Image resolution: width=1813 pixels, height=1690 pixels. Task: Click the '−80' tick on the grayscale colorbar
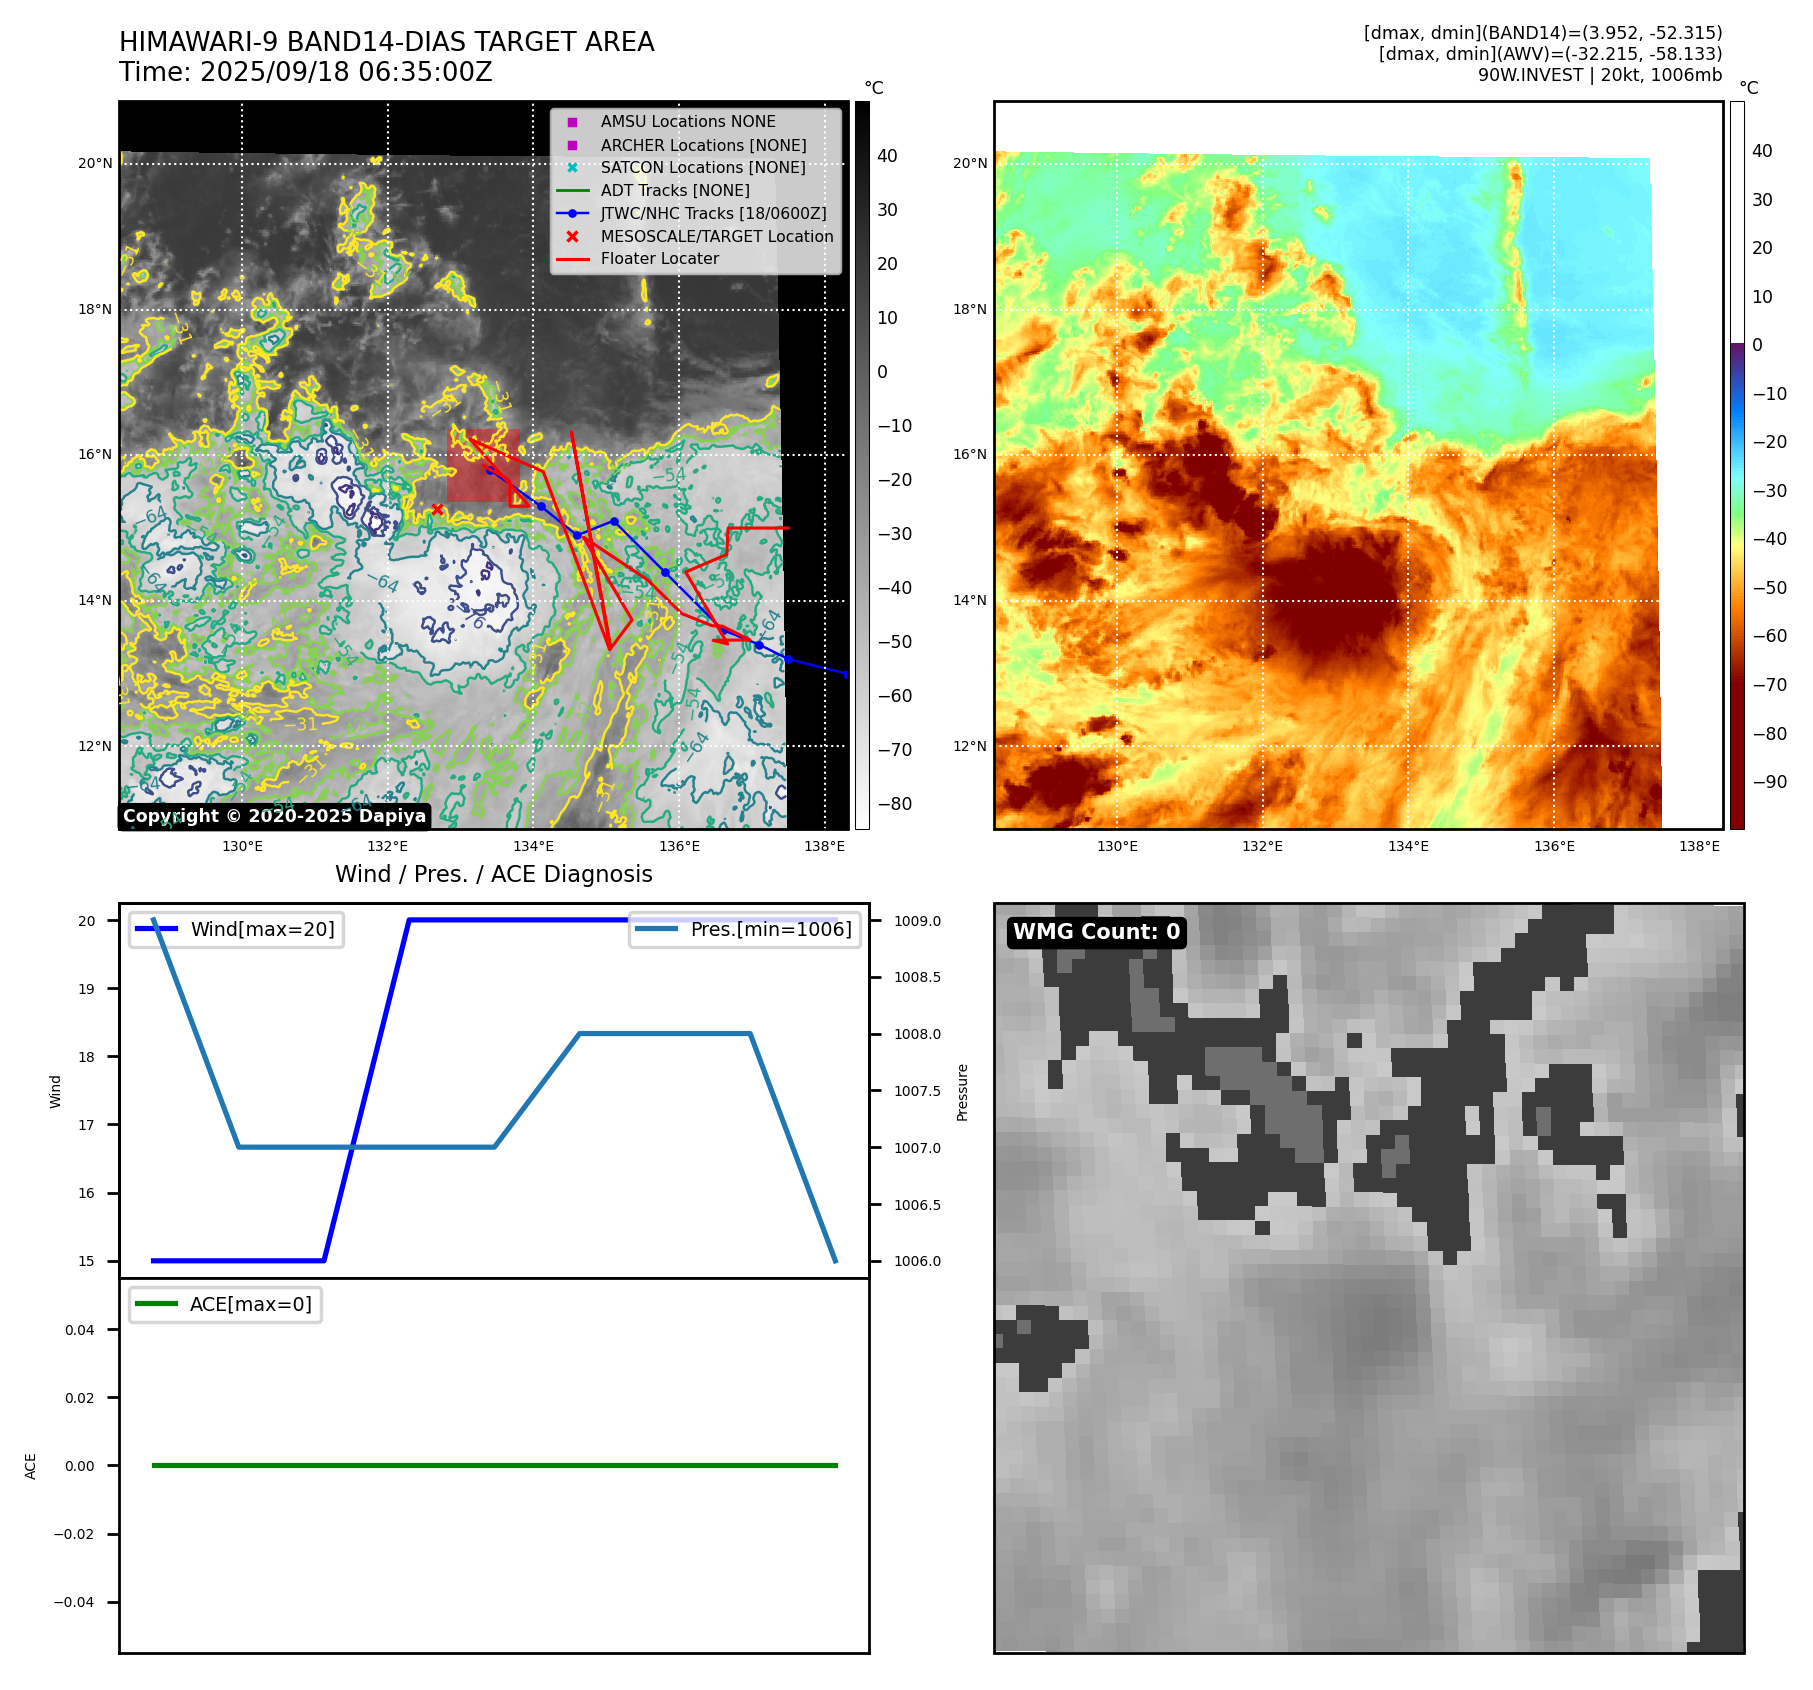[895, 804]
